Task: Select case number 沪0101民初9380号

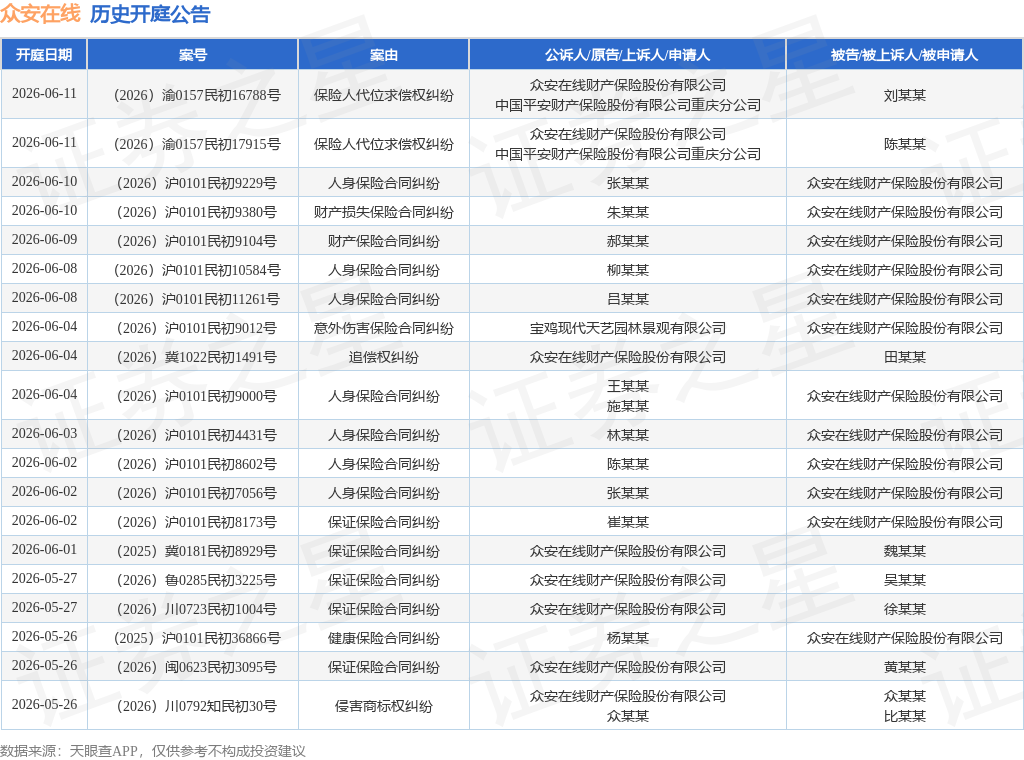Action: pyautogui.click(x=197, y=212)
